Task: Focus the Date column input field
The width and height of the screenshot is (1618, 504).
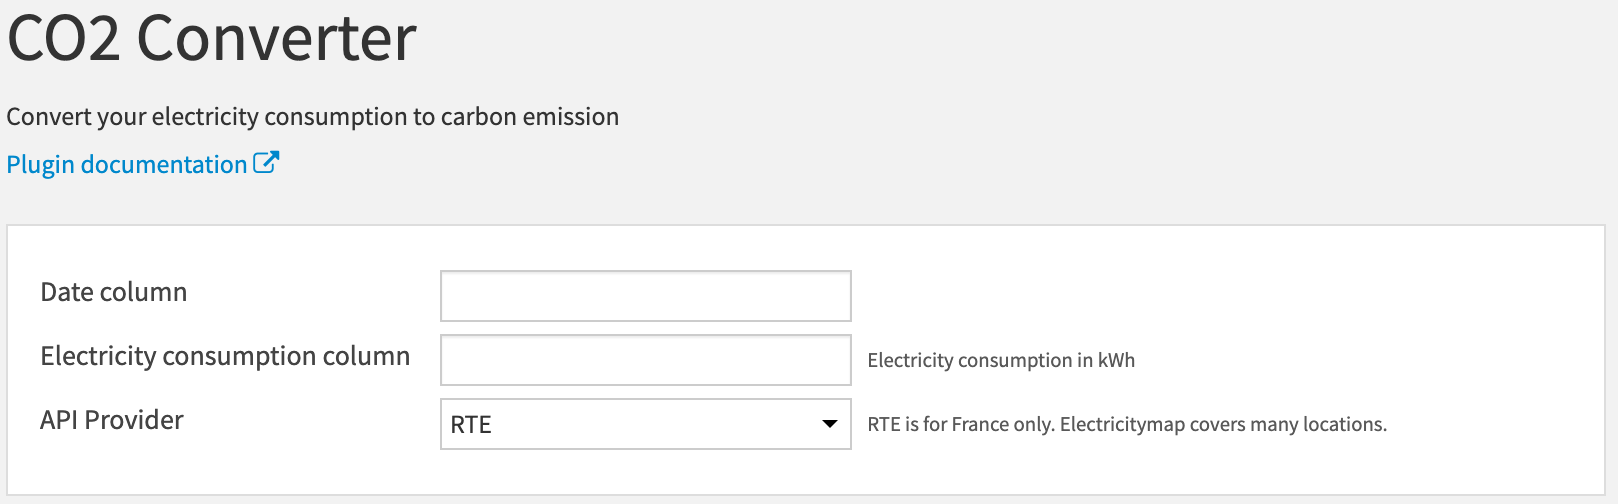Action: [645, 296]
